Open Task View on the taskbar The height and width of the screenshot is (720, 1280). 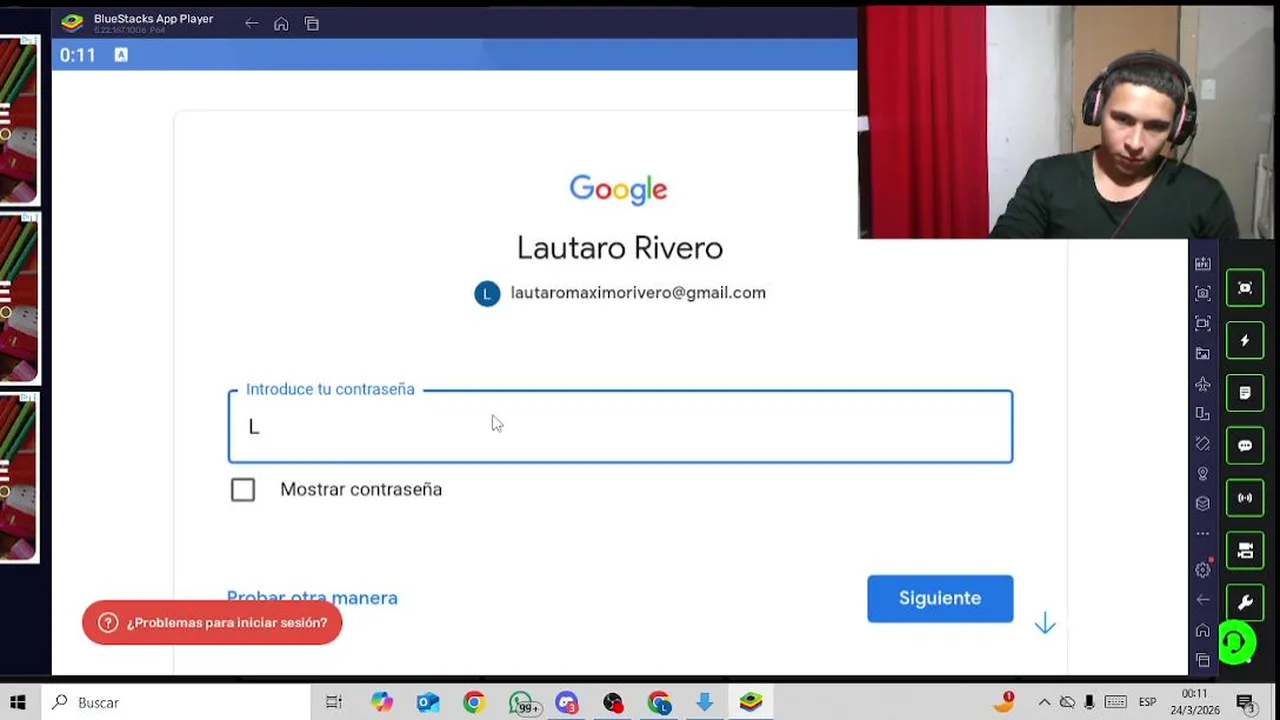pos(334,702)
